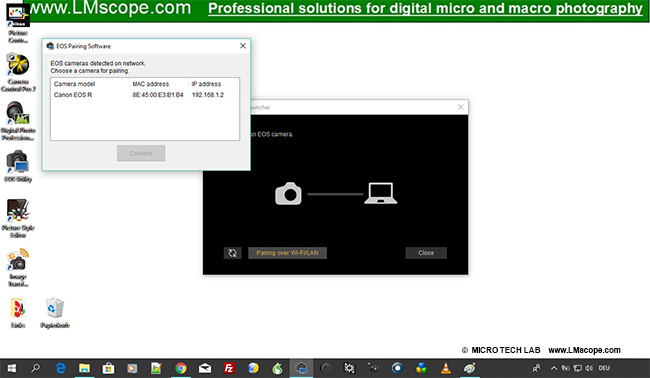This screenshot has height=378, width=650.
Task: Select the Canon EOS R camera row
Action: point(145,95)
